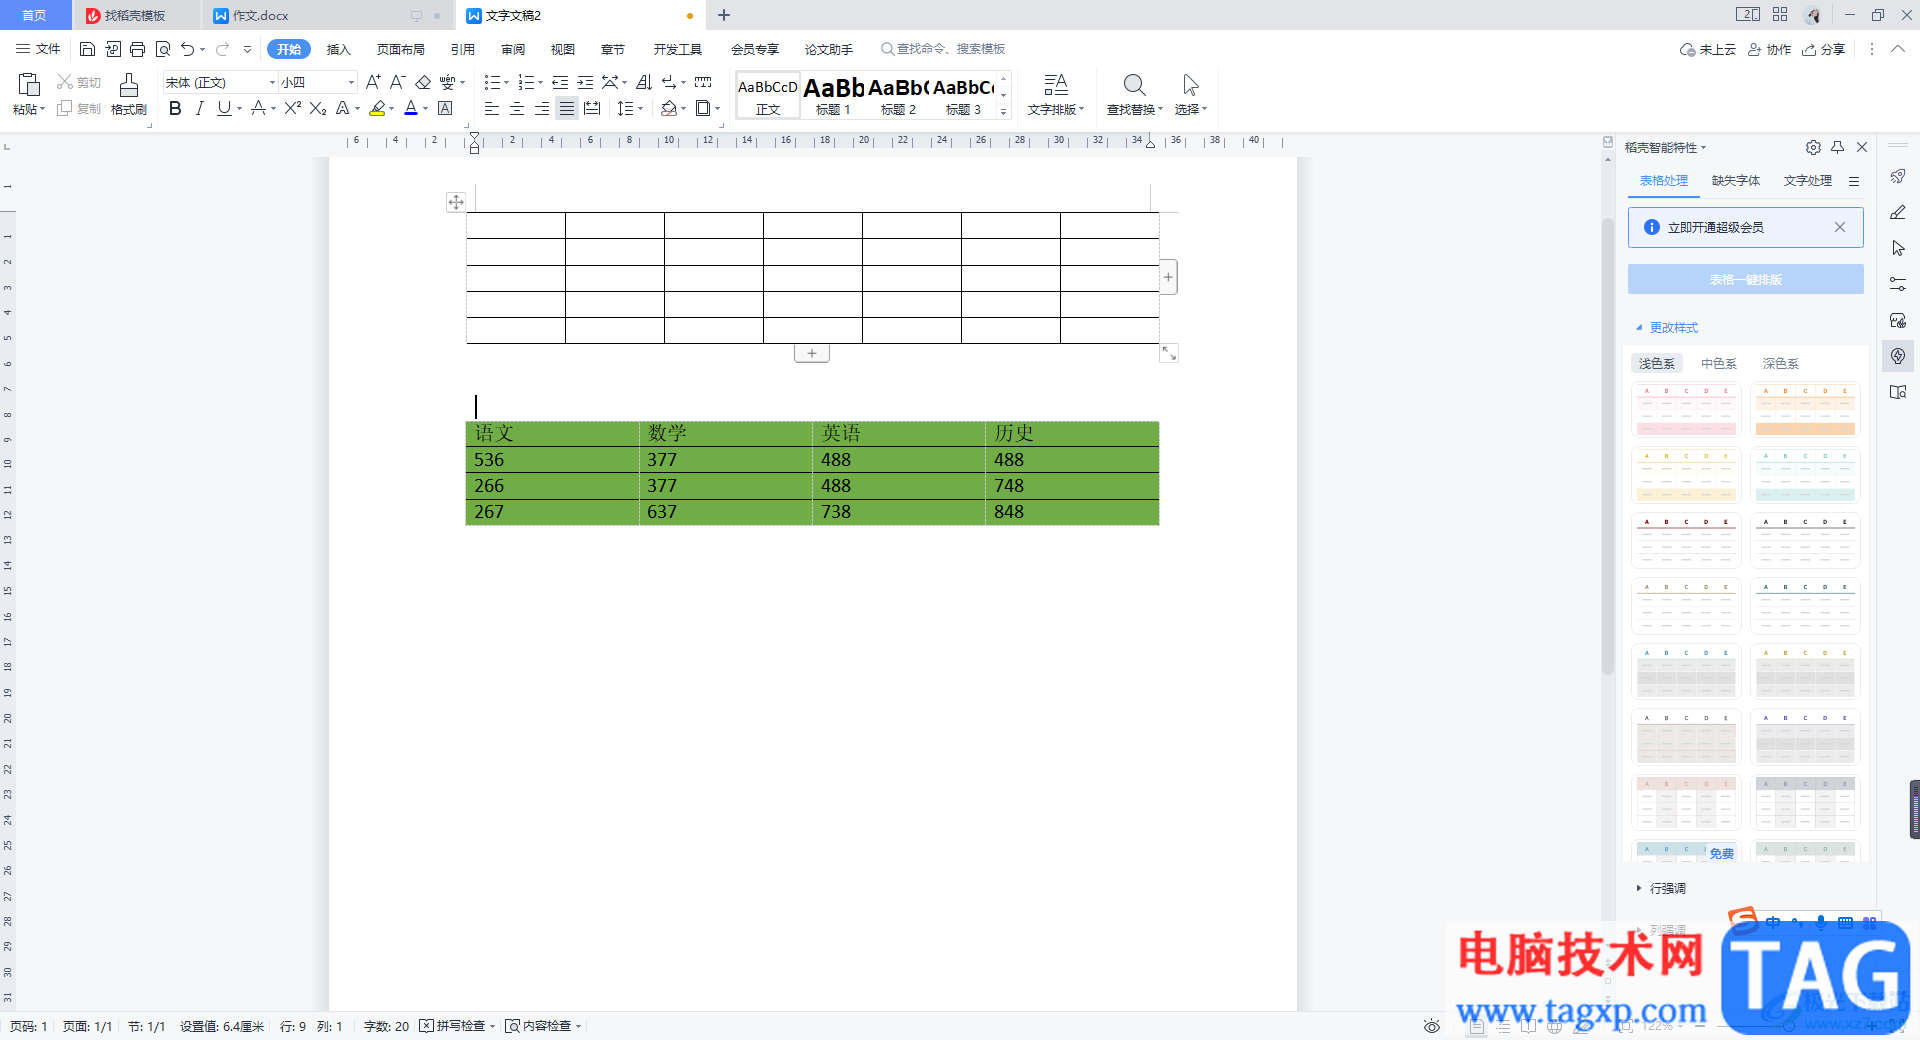Expand numbered list dropdown arrow
Screen dimensions: 1920x1040
click(541, 83)
